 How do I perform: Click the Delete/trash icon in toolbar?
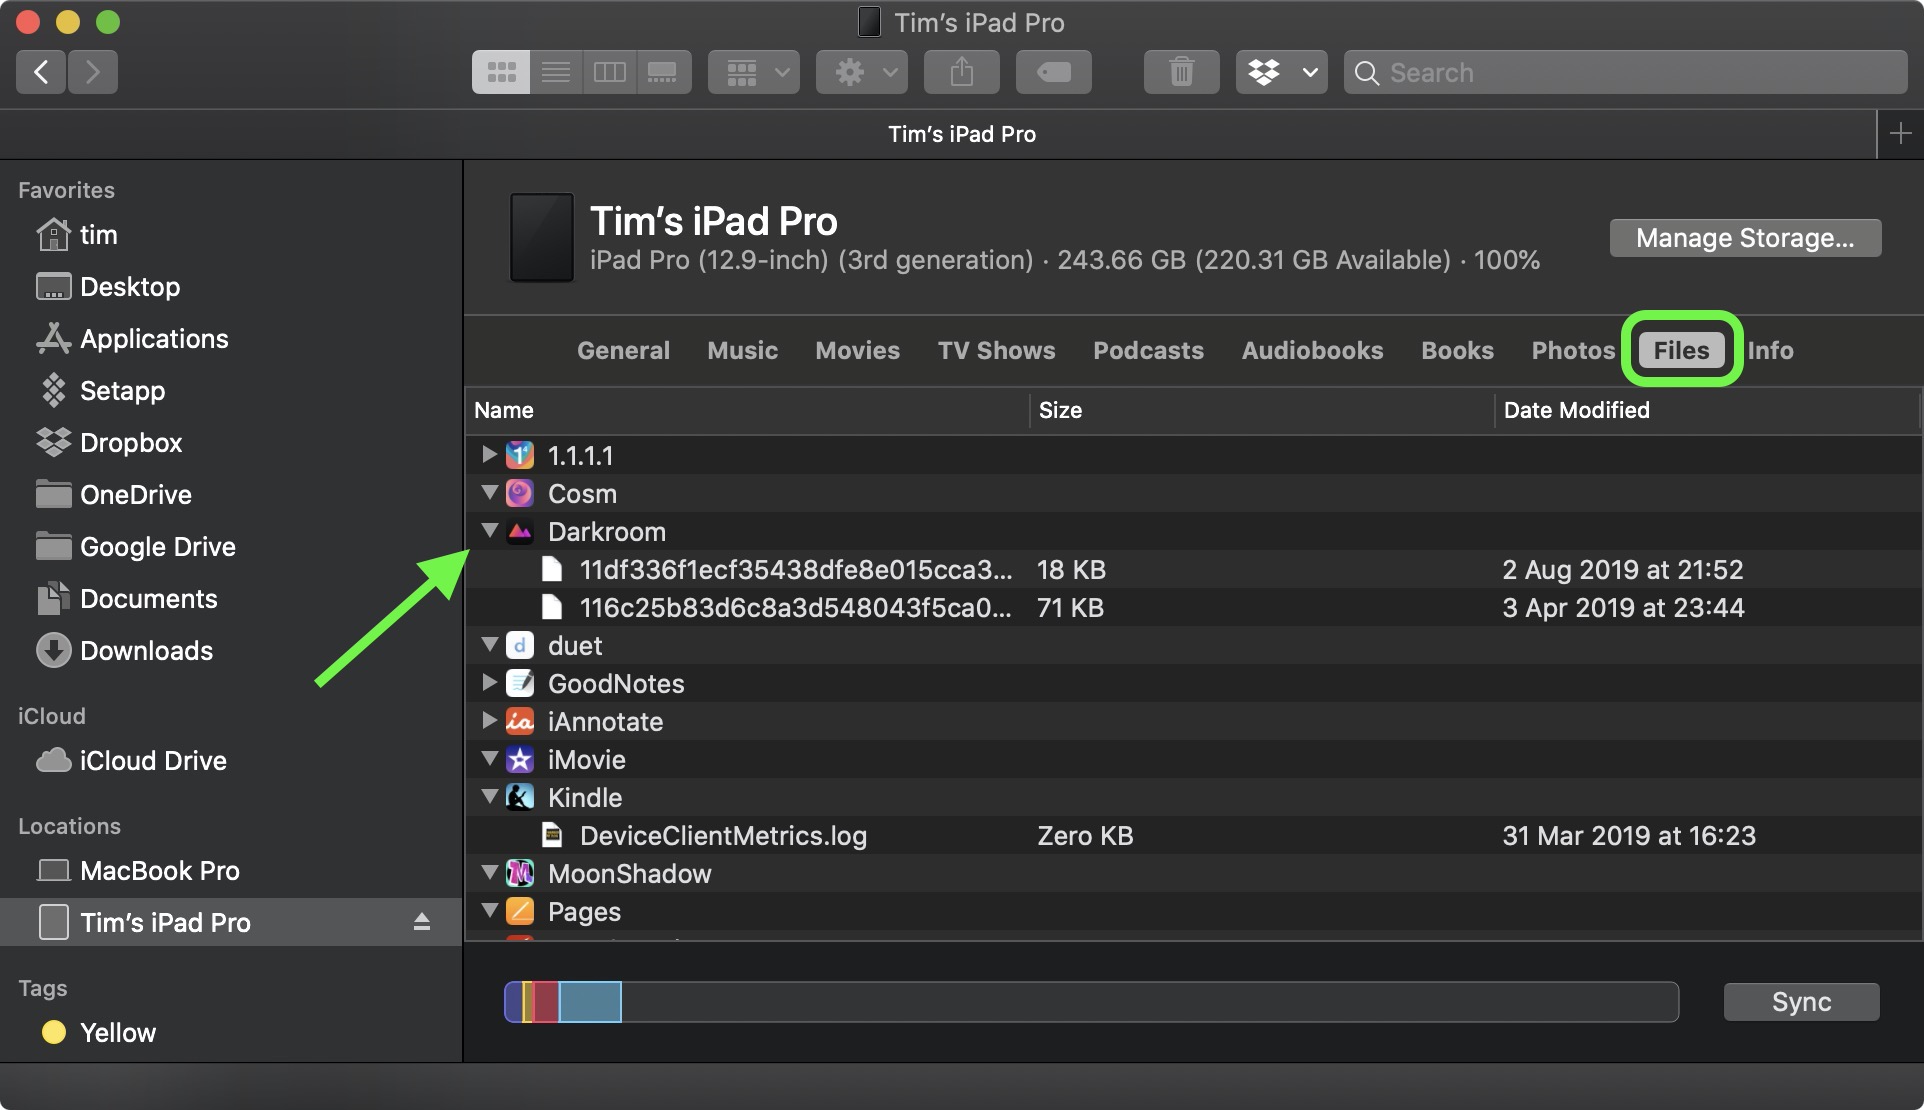click(x=1179, y=70)
